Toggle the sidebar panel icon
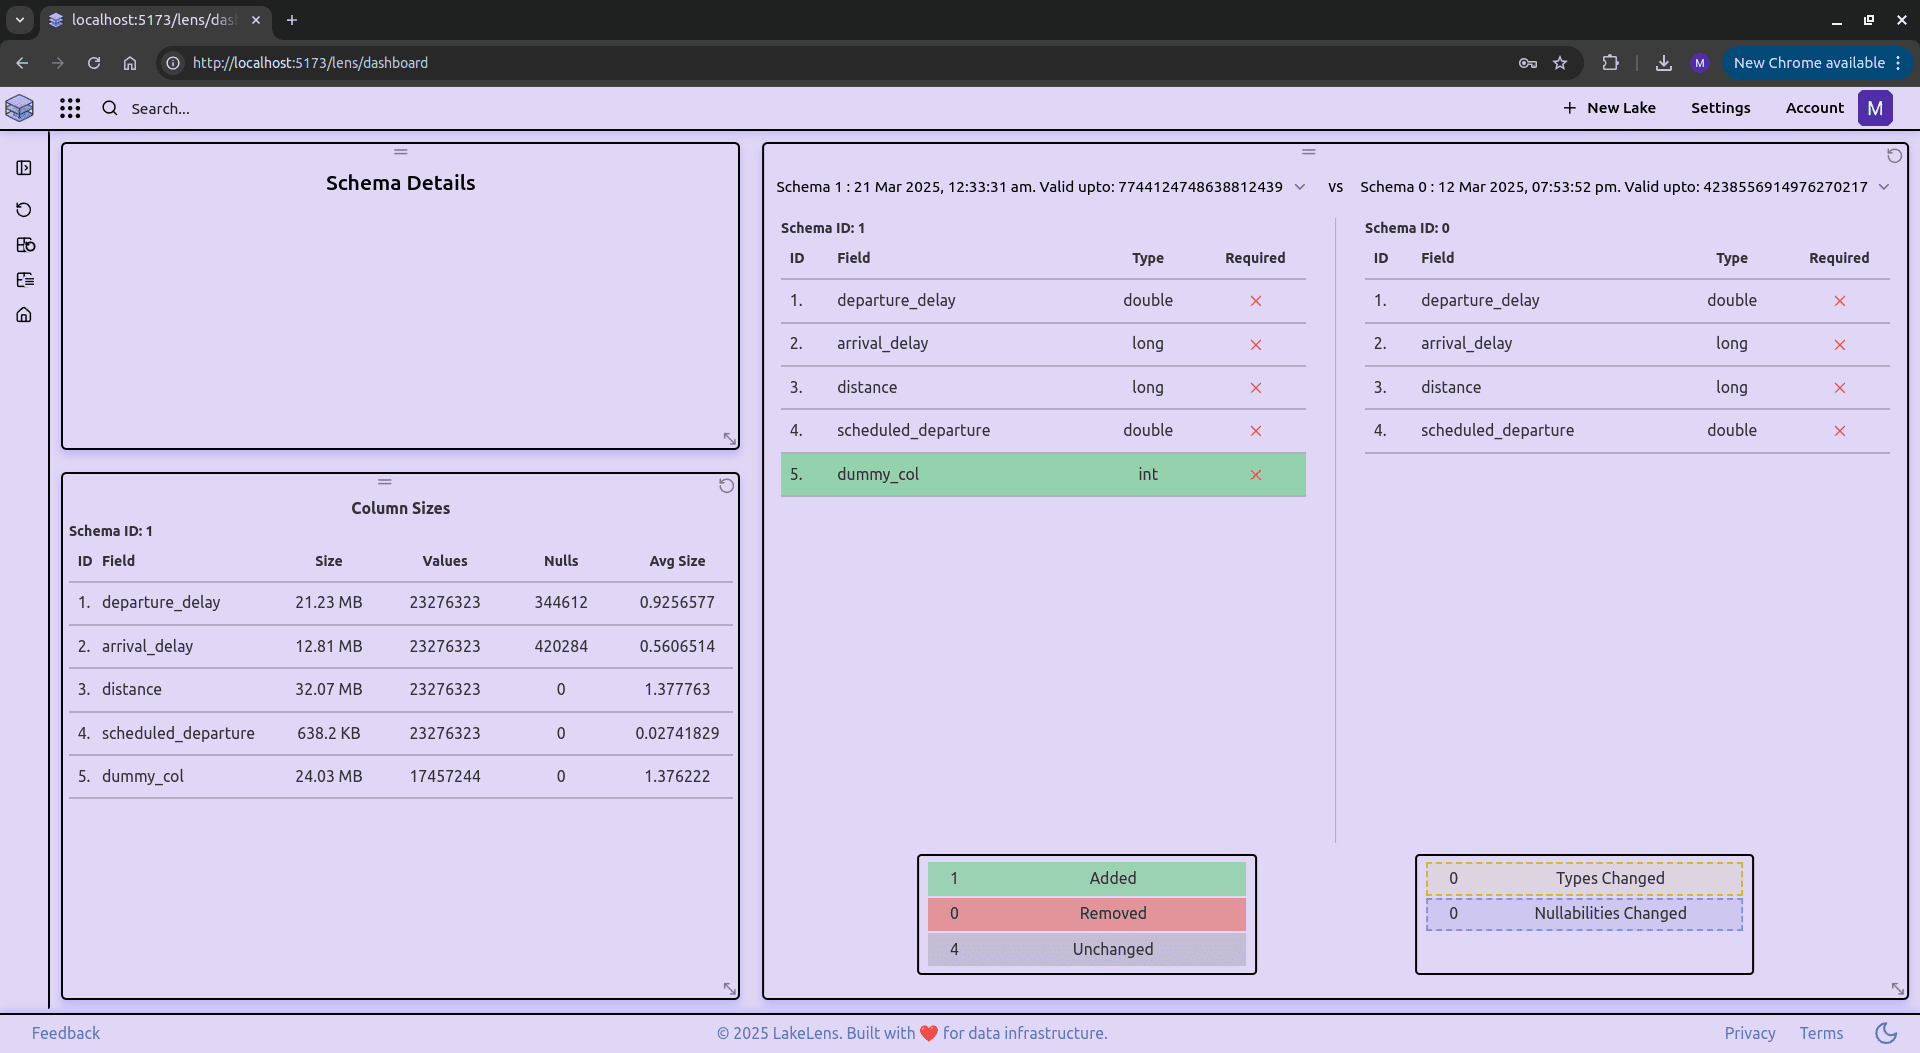 [24, 168]
